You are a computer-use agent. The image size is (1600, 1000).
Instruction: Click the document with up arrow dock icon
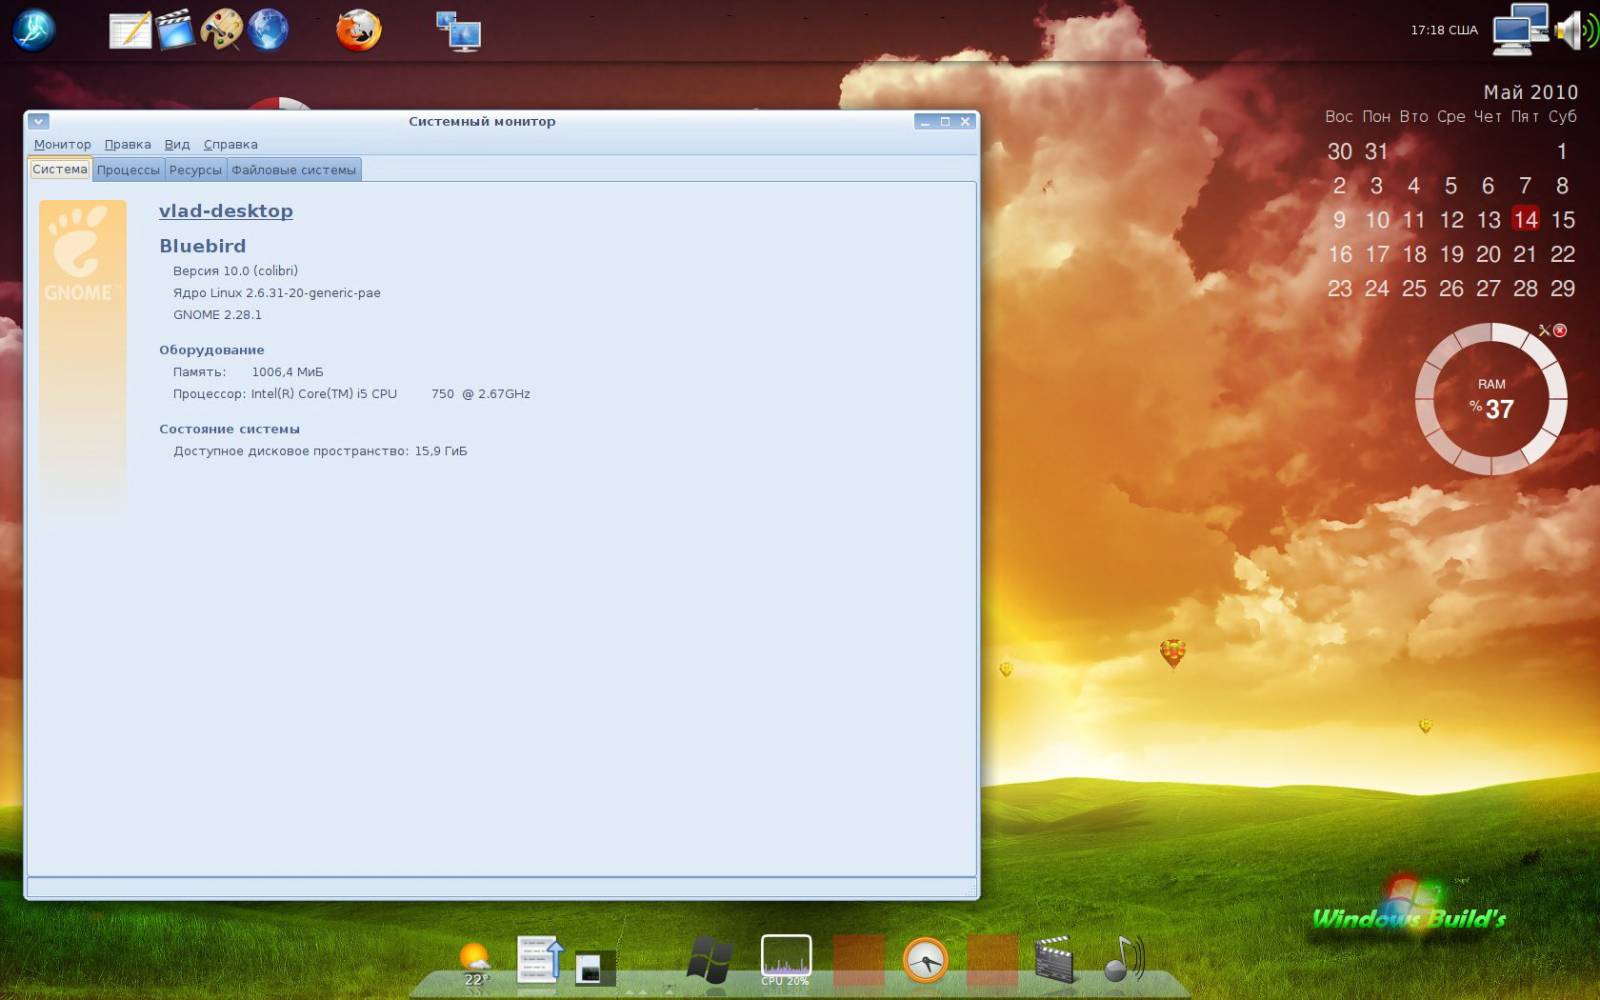(x=540, y=960)
